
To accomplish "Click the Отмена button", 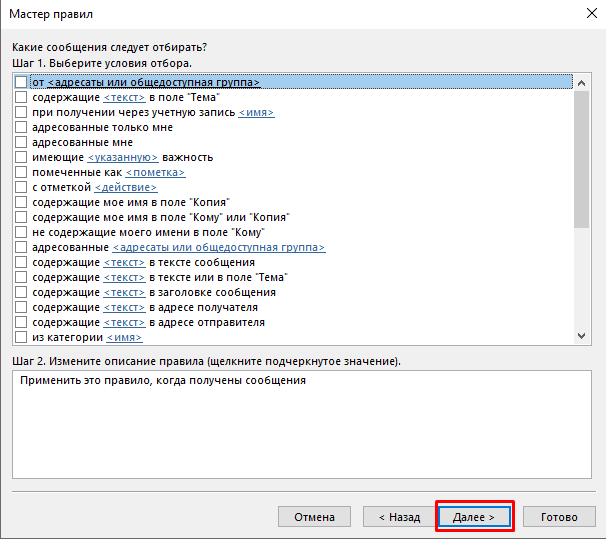I will tap(314, 517).
